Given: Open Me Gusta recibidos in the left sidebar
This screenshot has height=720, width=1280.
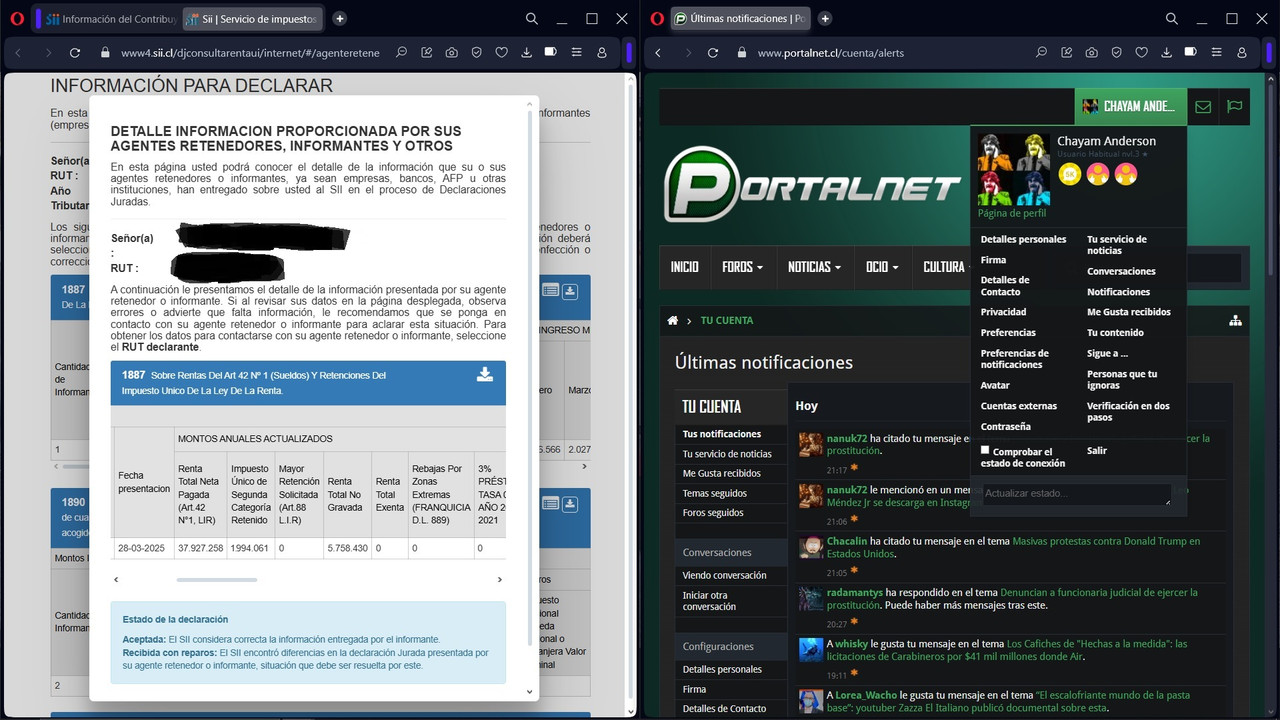Looking at the screenshot, I should (722, 473).
